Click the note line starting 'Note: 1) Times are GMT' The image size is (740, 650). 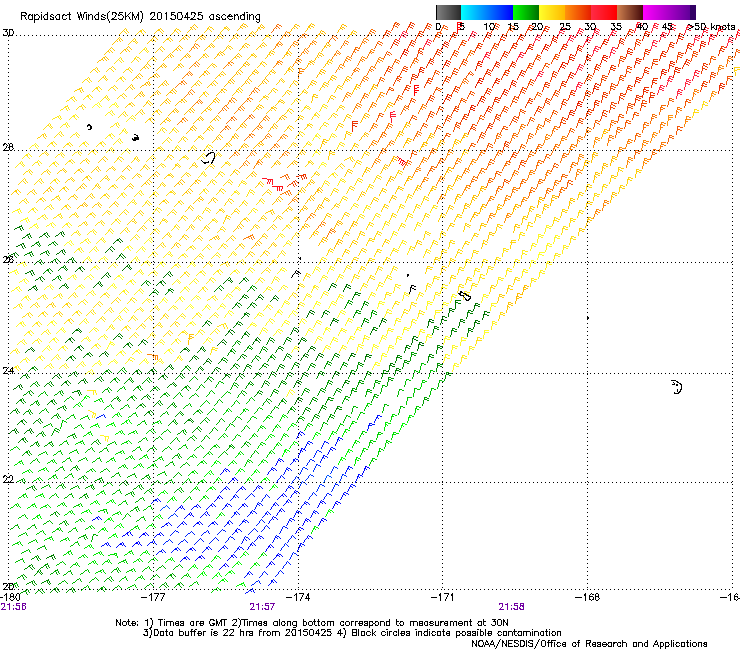point(312,623)
